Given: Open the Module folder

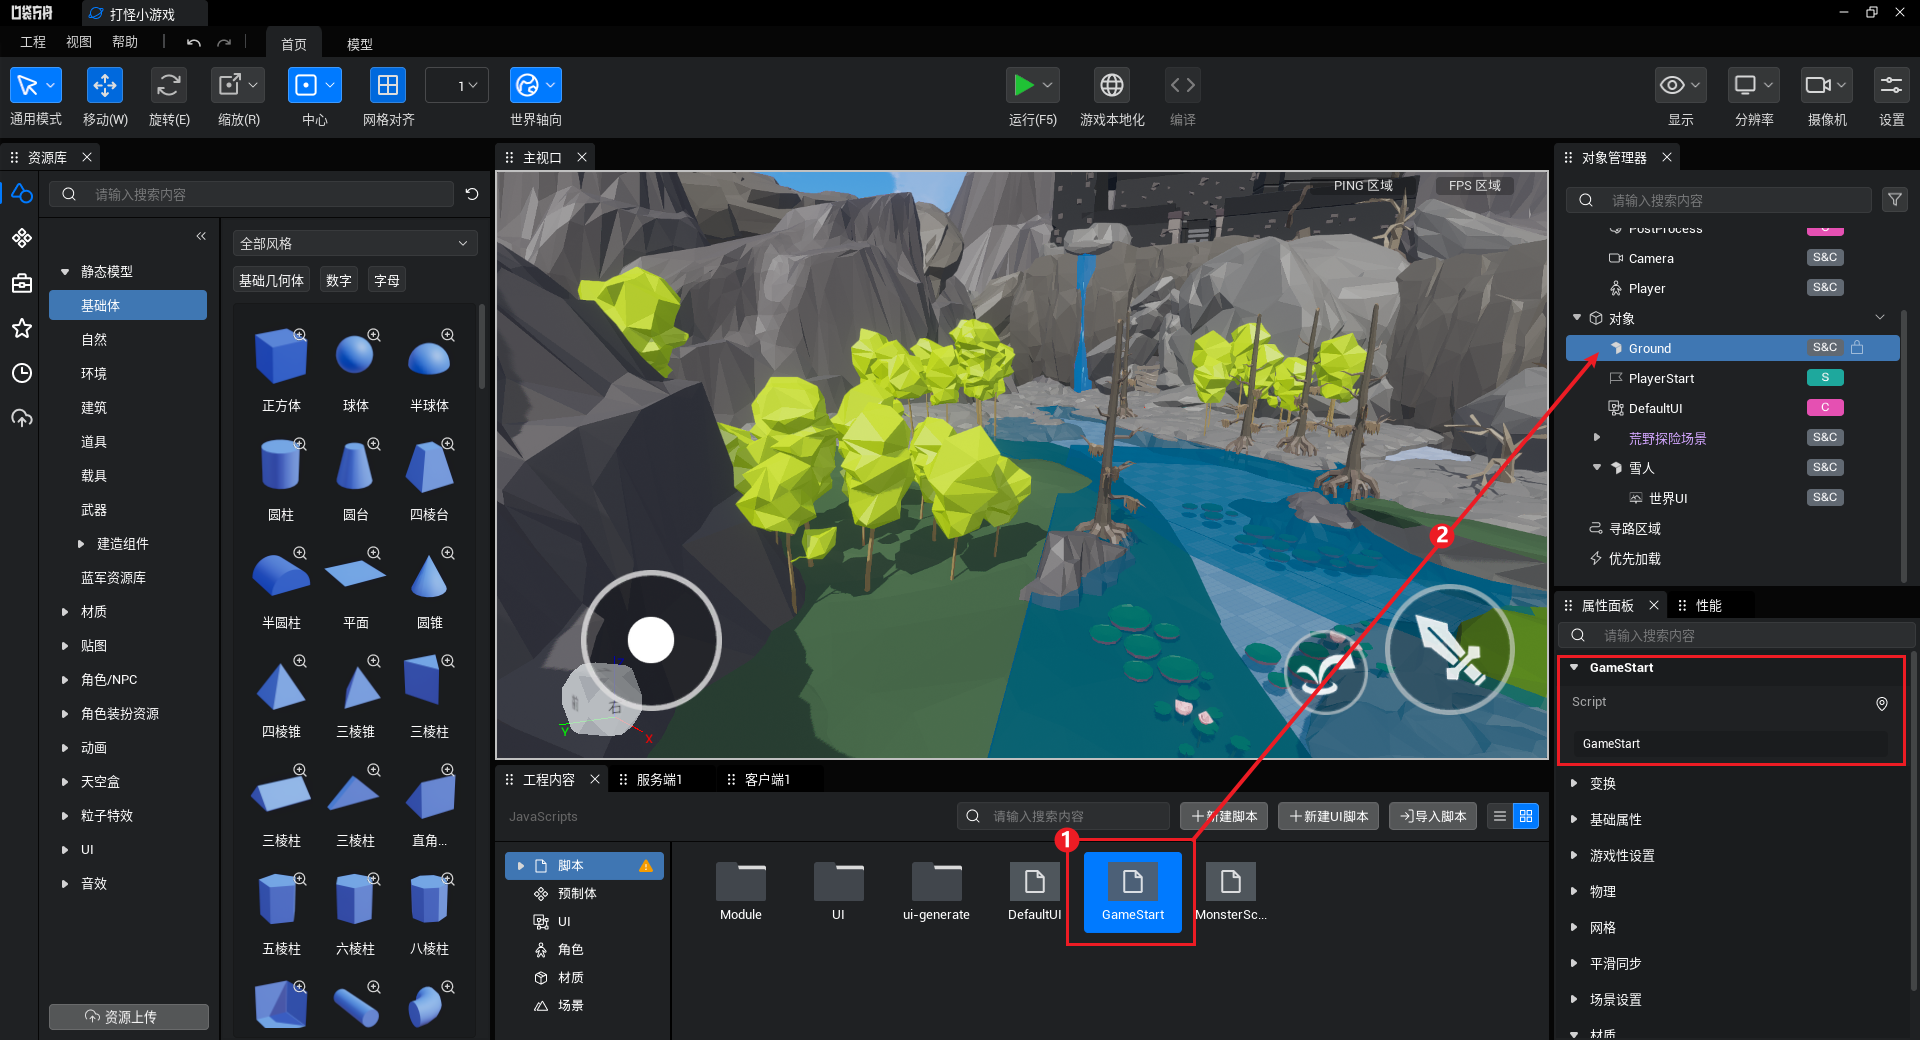Looking at the screenshot, I should [x=741, y=892].
